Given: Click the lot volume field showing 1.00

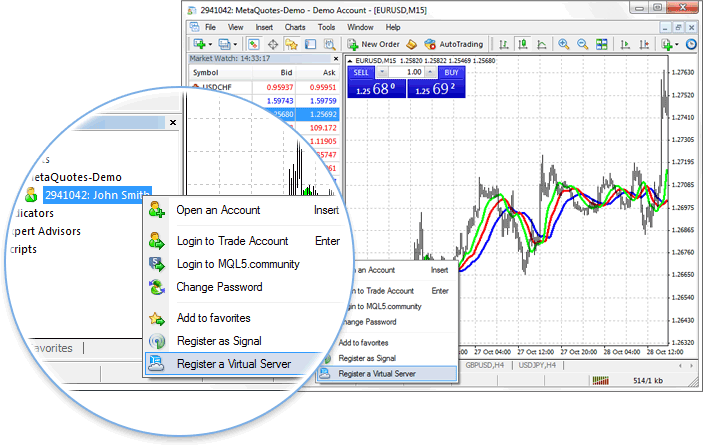Looking at the screenshot, I should click(x=412, y=73).
